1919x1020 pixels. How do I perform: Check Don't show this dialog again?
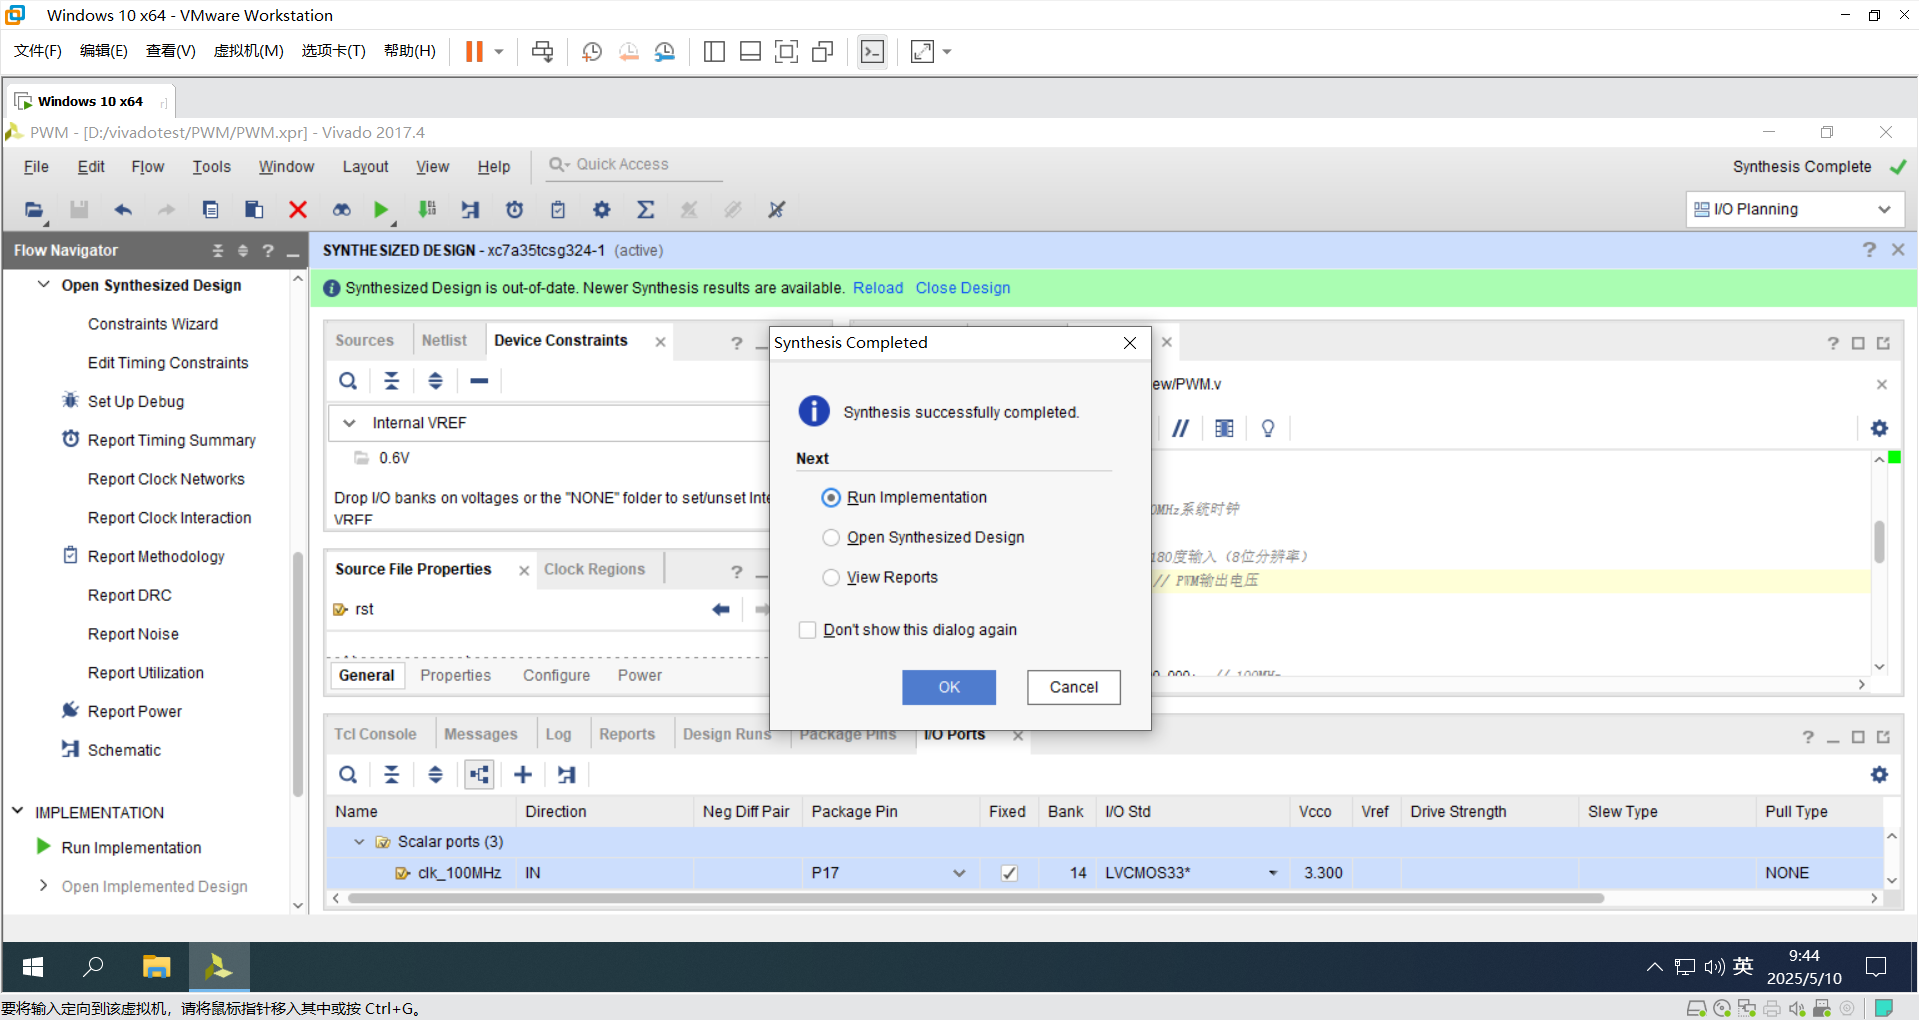point(807,630)
